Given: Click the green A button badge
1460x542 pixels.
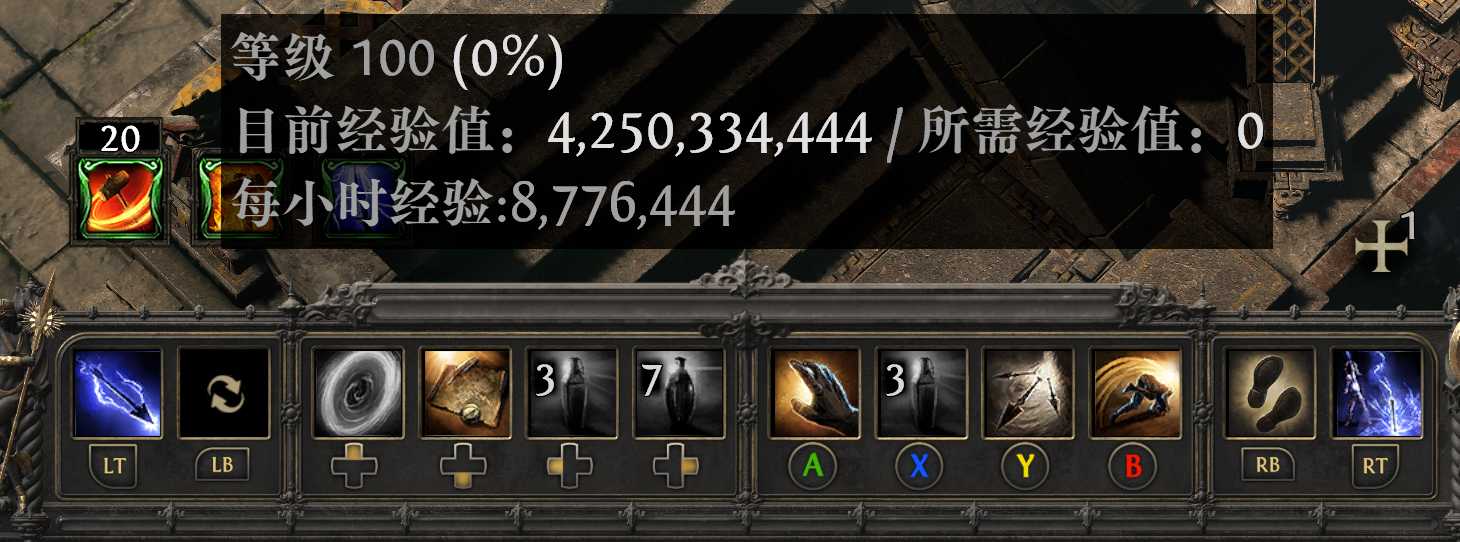Looking at the screenshot, I should tap(813, 466).
